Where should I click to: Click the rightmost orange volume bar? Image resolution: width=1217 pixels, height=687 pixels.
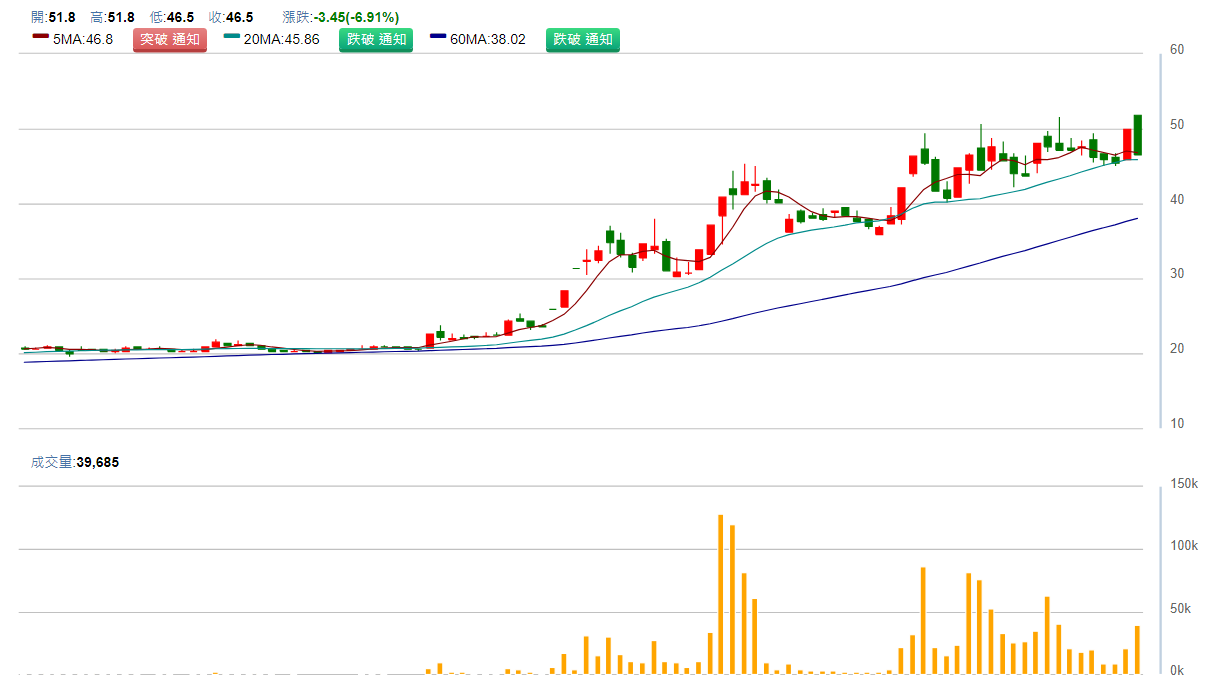pos(1138,650)
